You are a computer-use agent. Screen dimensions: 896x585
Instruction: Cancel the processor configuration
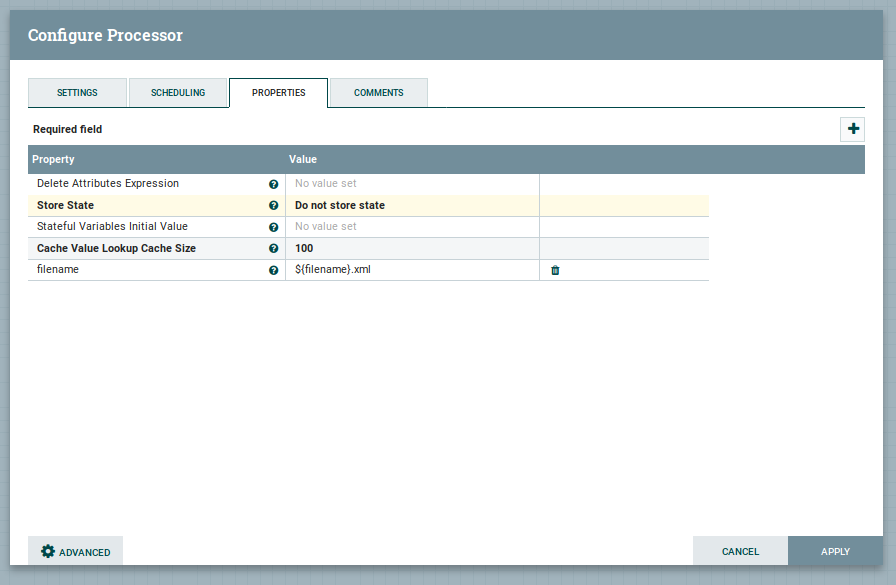(x=740, y=551)
